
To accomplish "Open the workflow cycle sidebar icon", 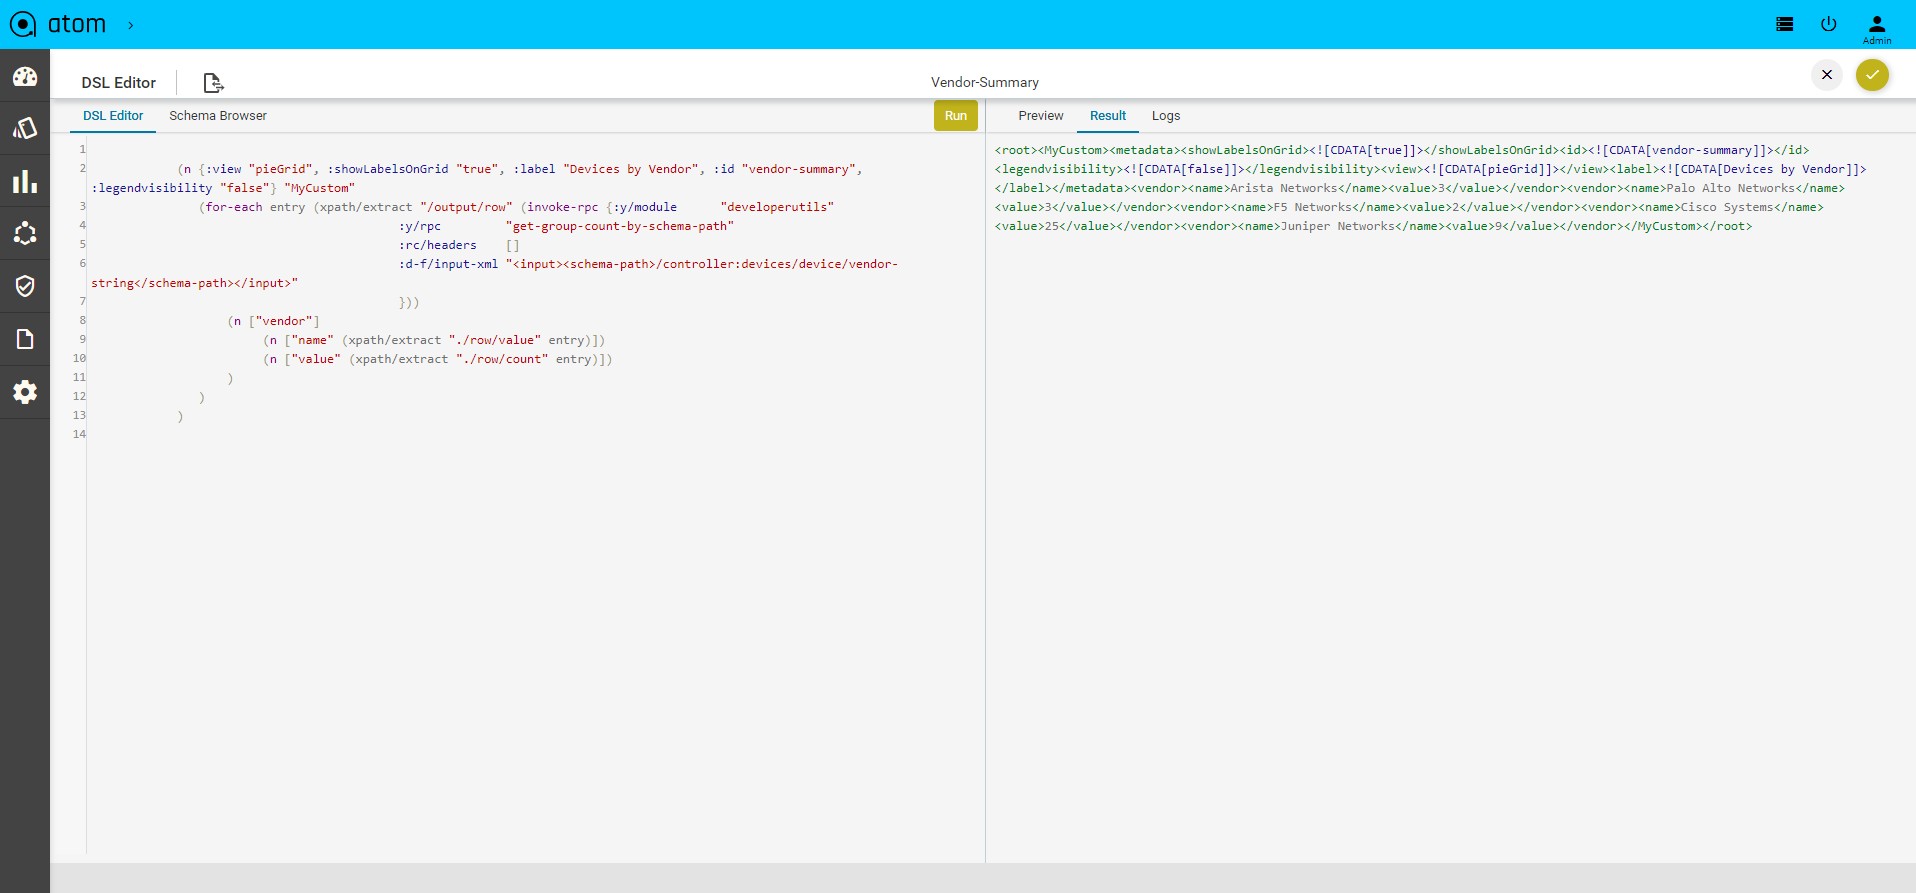I will coord(25,233).
